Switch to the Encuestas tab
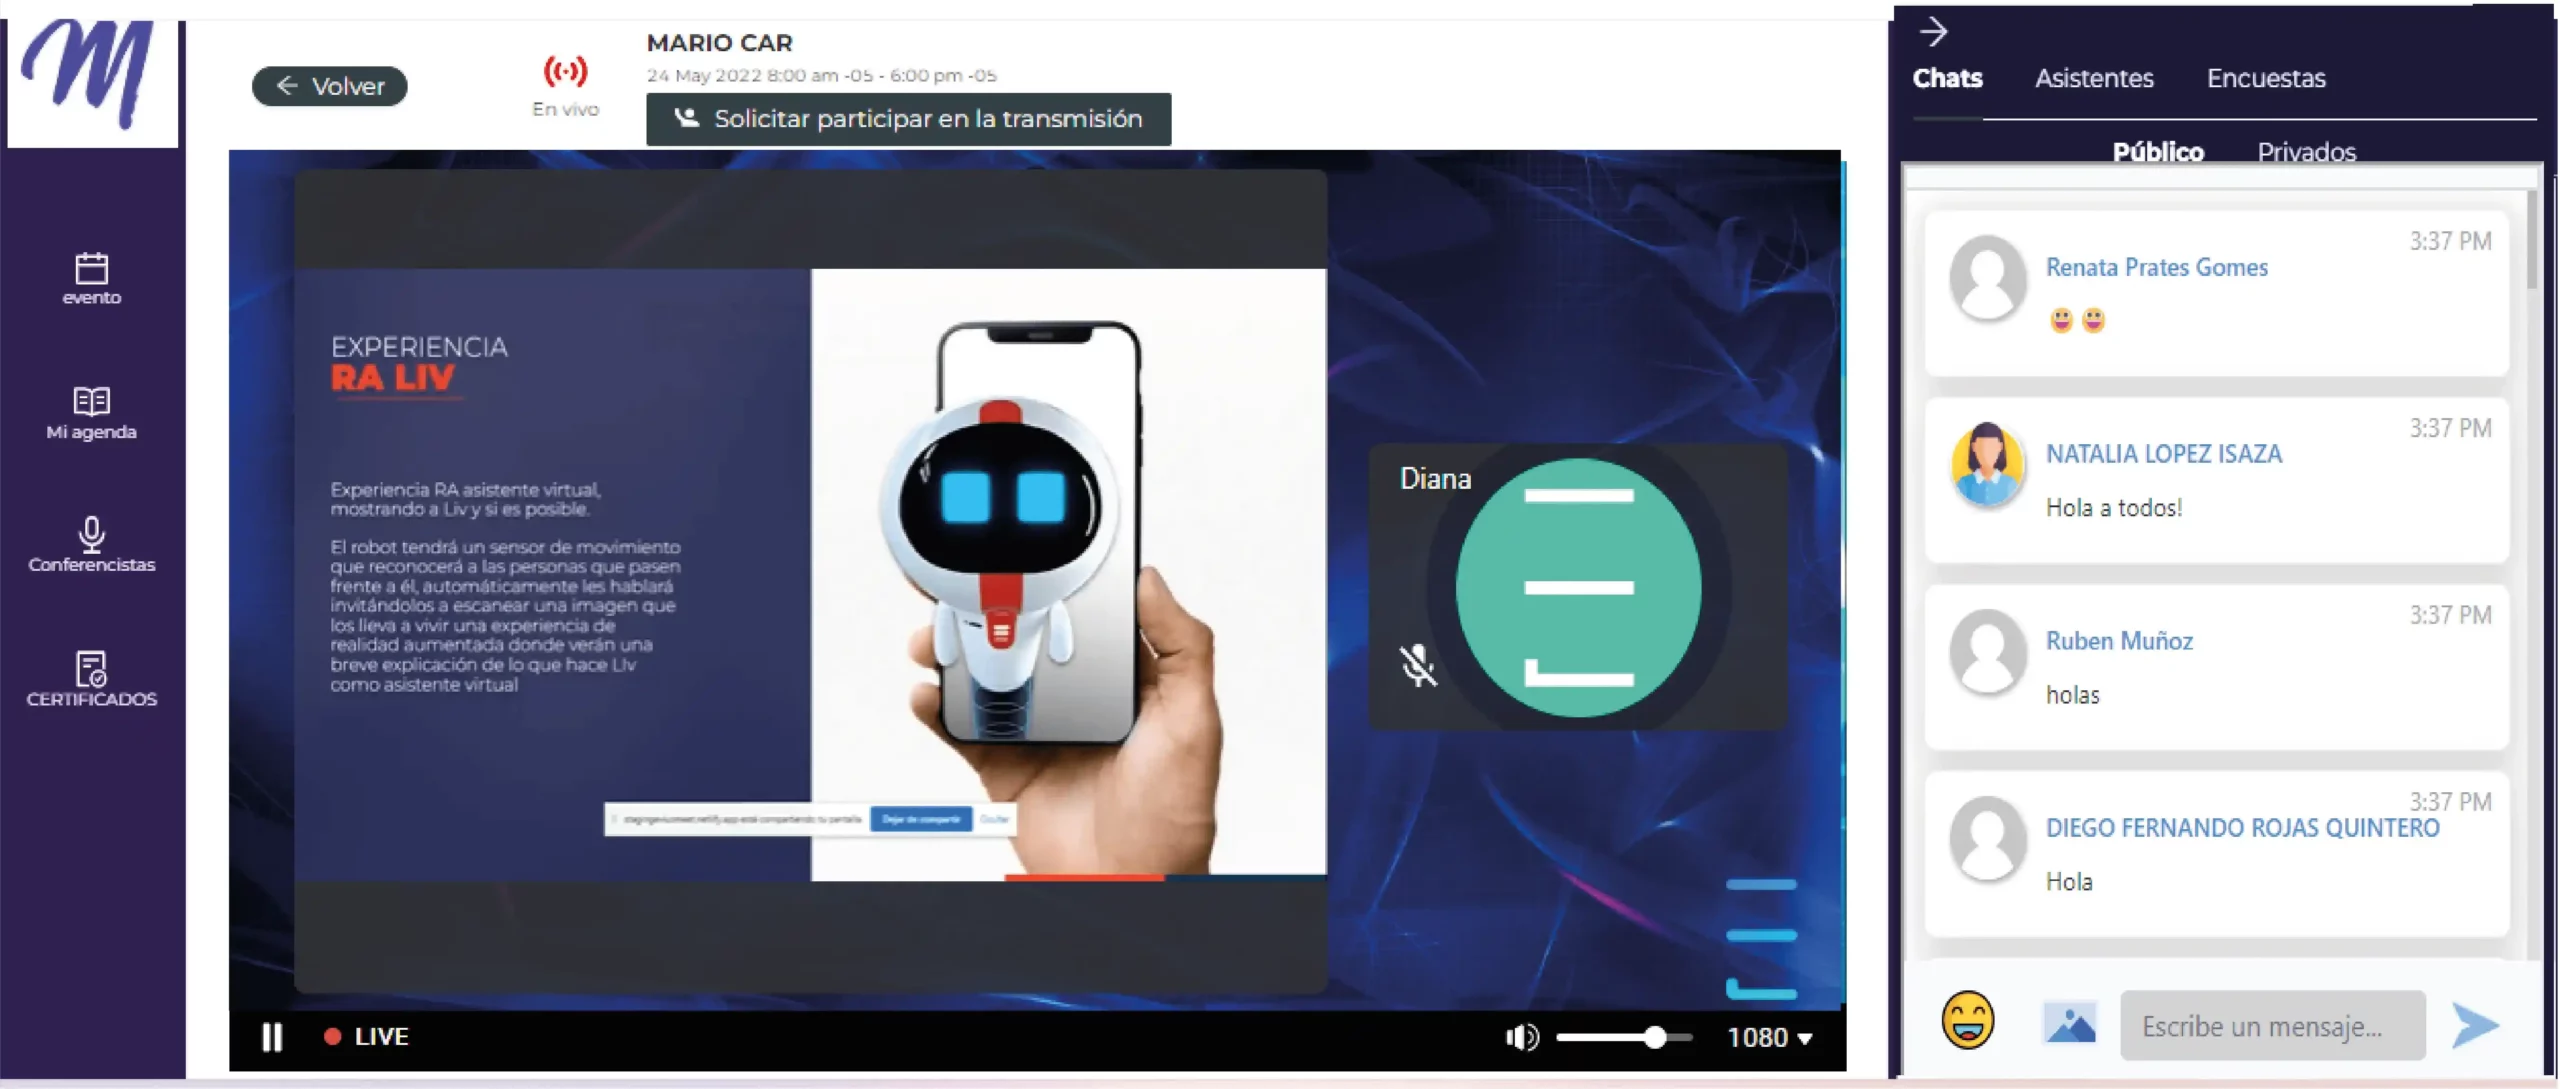 pyautogui.click(x=2265, y=78)
